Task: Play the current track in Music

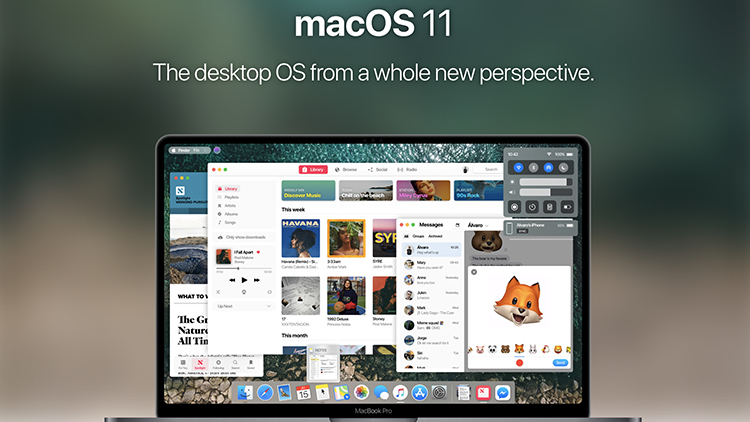Action: tap(244, 280)
